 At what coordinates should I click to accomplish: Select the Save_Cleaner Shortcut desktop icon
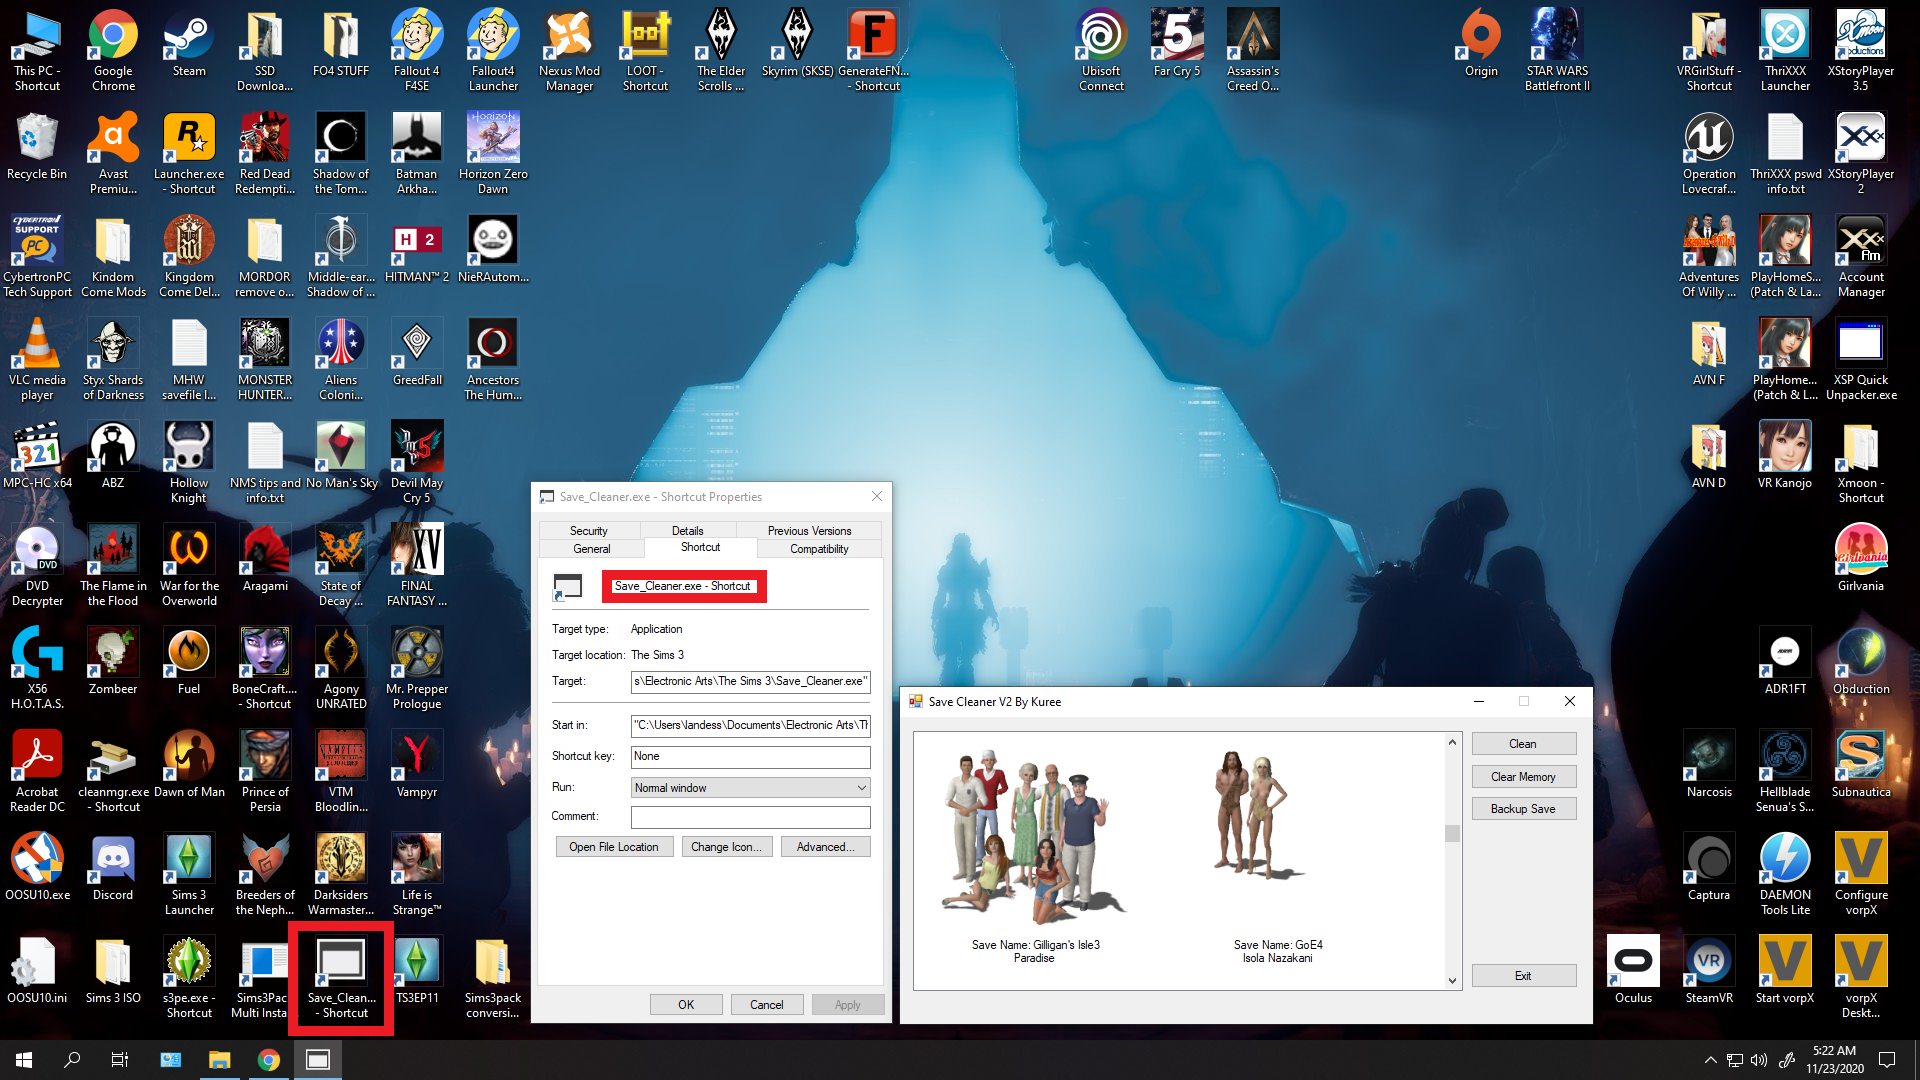point(341,977)
